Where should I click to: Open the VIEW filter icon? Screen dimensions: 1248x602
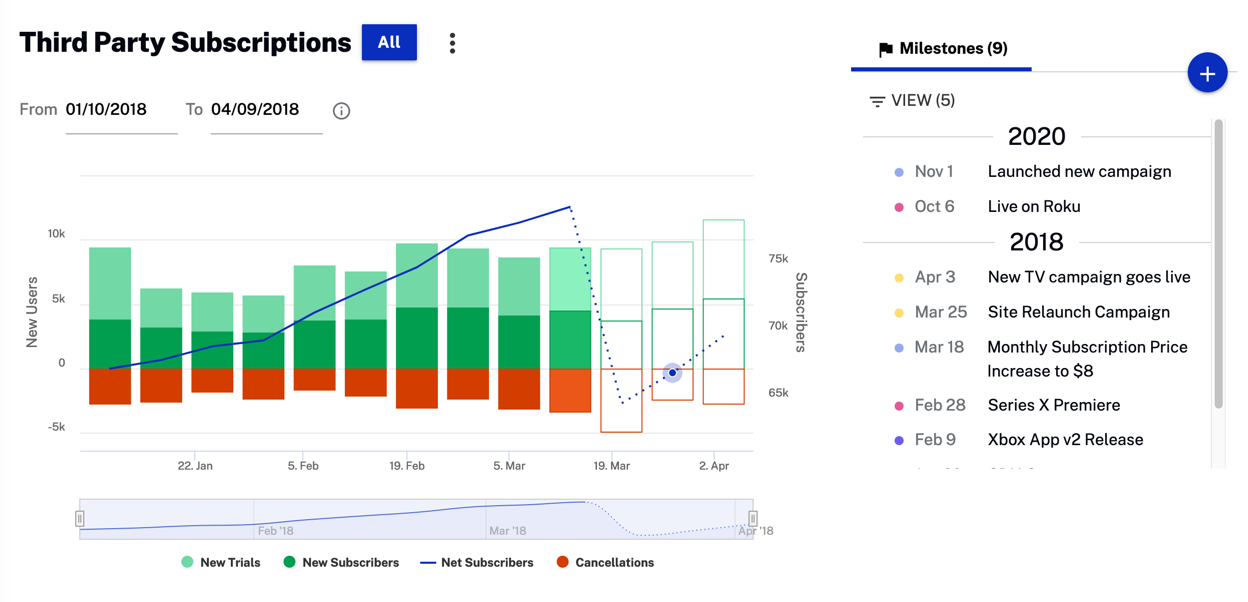(877, 101)
